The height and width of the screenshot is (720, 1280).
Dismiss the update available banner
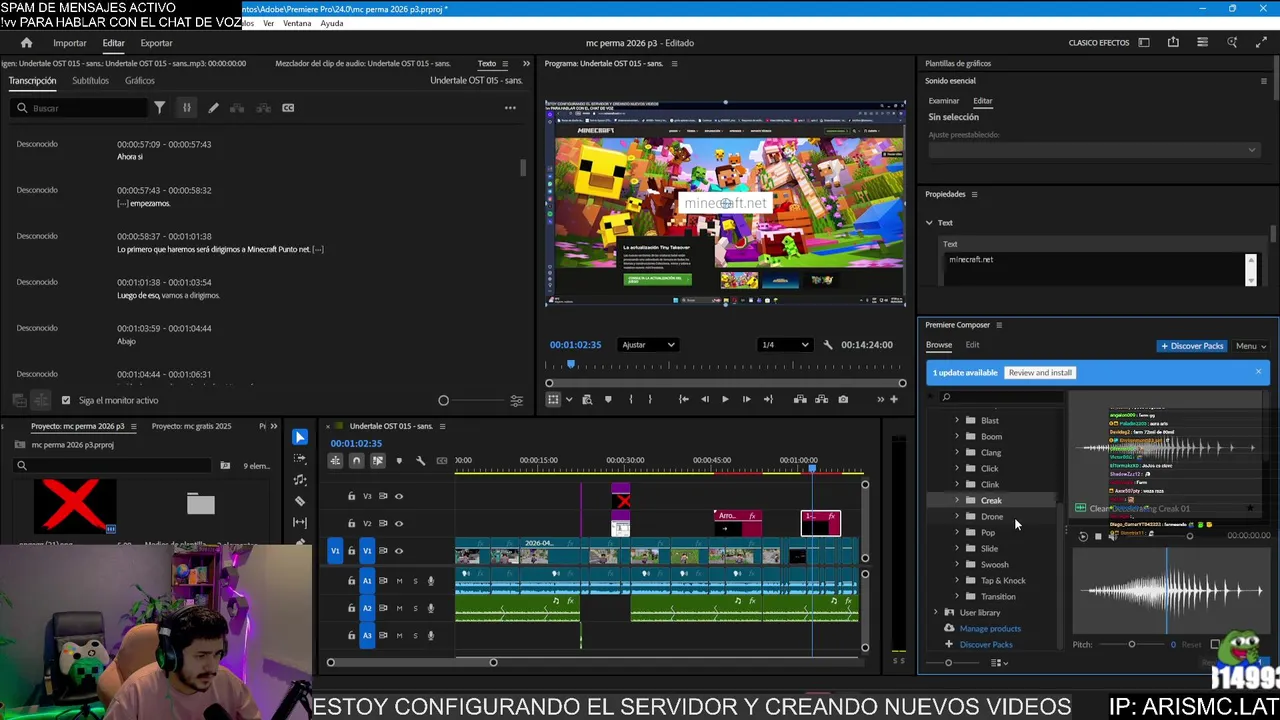(1258, 372)
